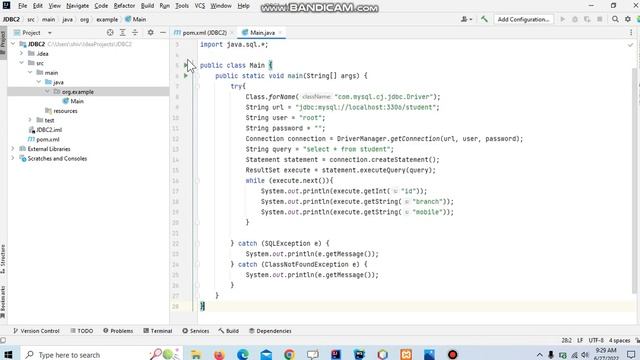Click the editor vertical scrollbar
Screen dimensions: 640x360
click(634, 180)
